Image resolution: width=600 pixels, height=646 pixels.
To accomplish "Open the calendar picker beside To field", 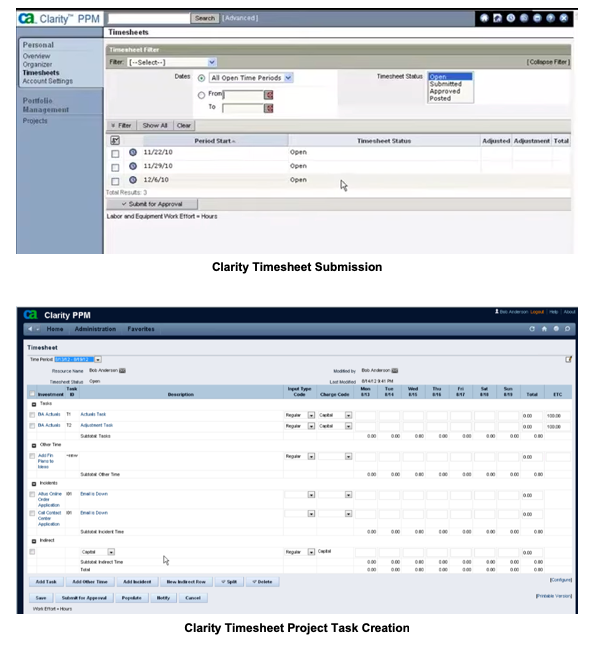I will click(269, 108).
